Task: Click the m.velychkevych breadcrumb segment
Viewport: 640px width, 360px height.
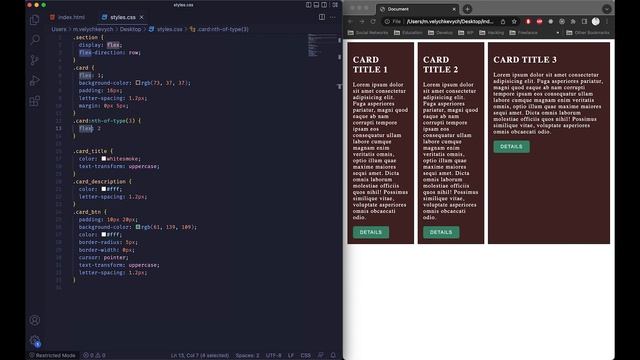Action: [x=93, y=29]
